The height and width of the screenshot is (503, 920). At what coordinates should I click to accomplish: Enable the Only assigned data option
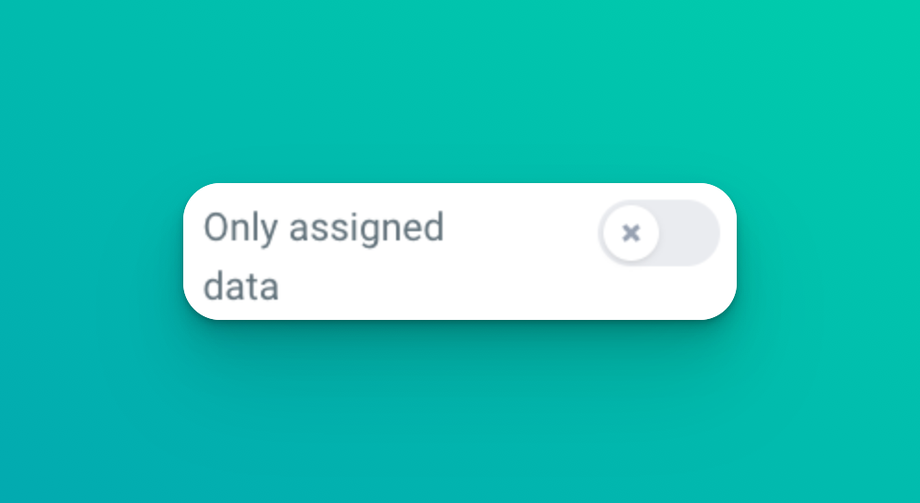click(x=659, y=233)
